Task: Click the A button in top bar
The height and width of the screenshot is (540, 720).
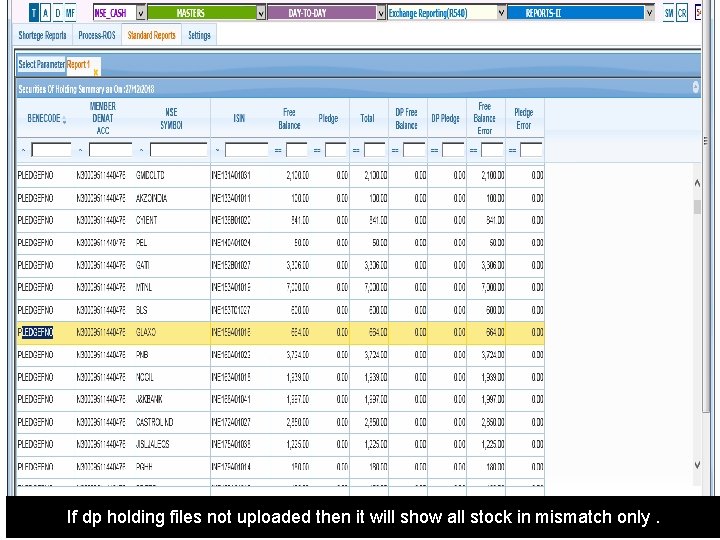Action: click(45, 13)
